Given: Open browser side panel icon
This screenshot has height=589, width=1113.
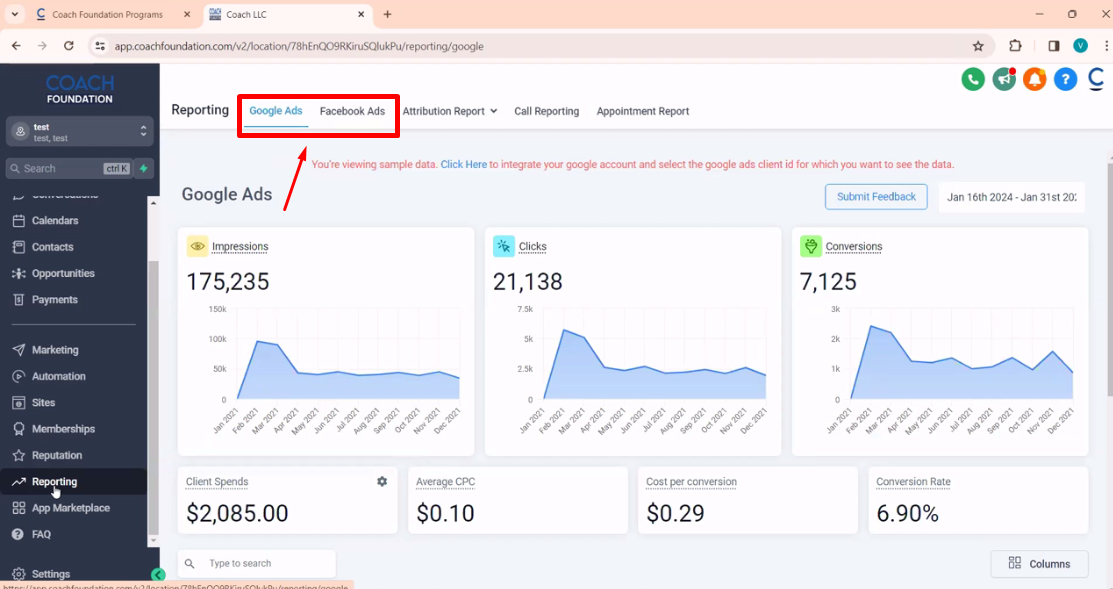Looking at the screenshot, I should click(1053, 46).
